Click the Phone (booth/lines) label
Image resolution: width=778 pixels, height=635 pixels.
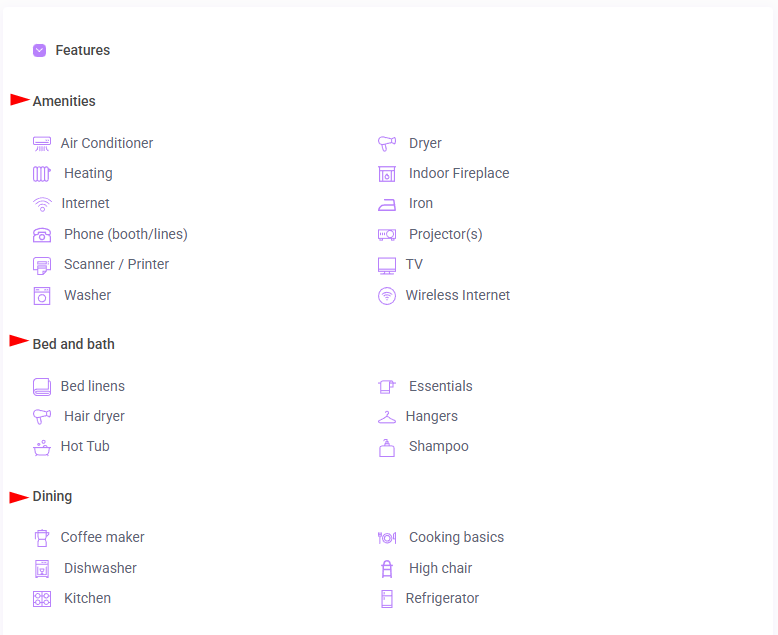click(x=125, y=235)
